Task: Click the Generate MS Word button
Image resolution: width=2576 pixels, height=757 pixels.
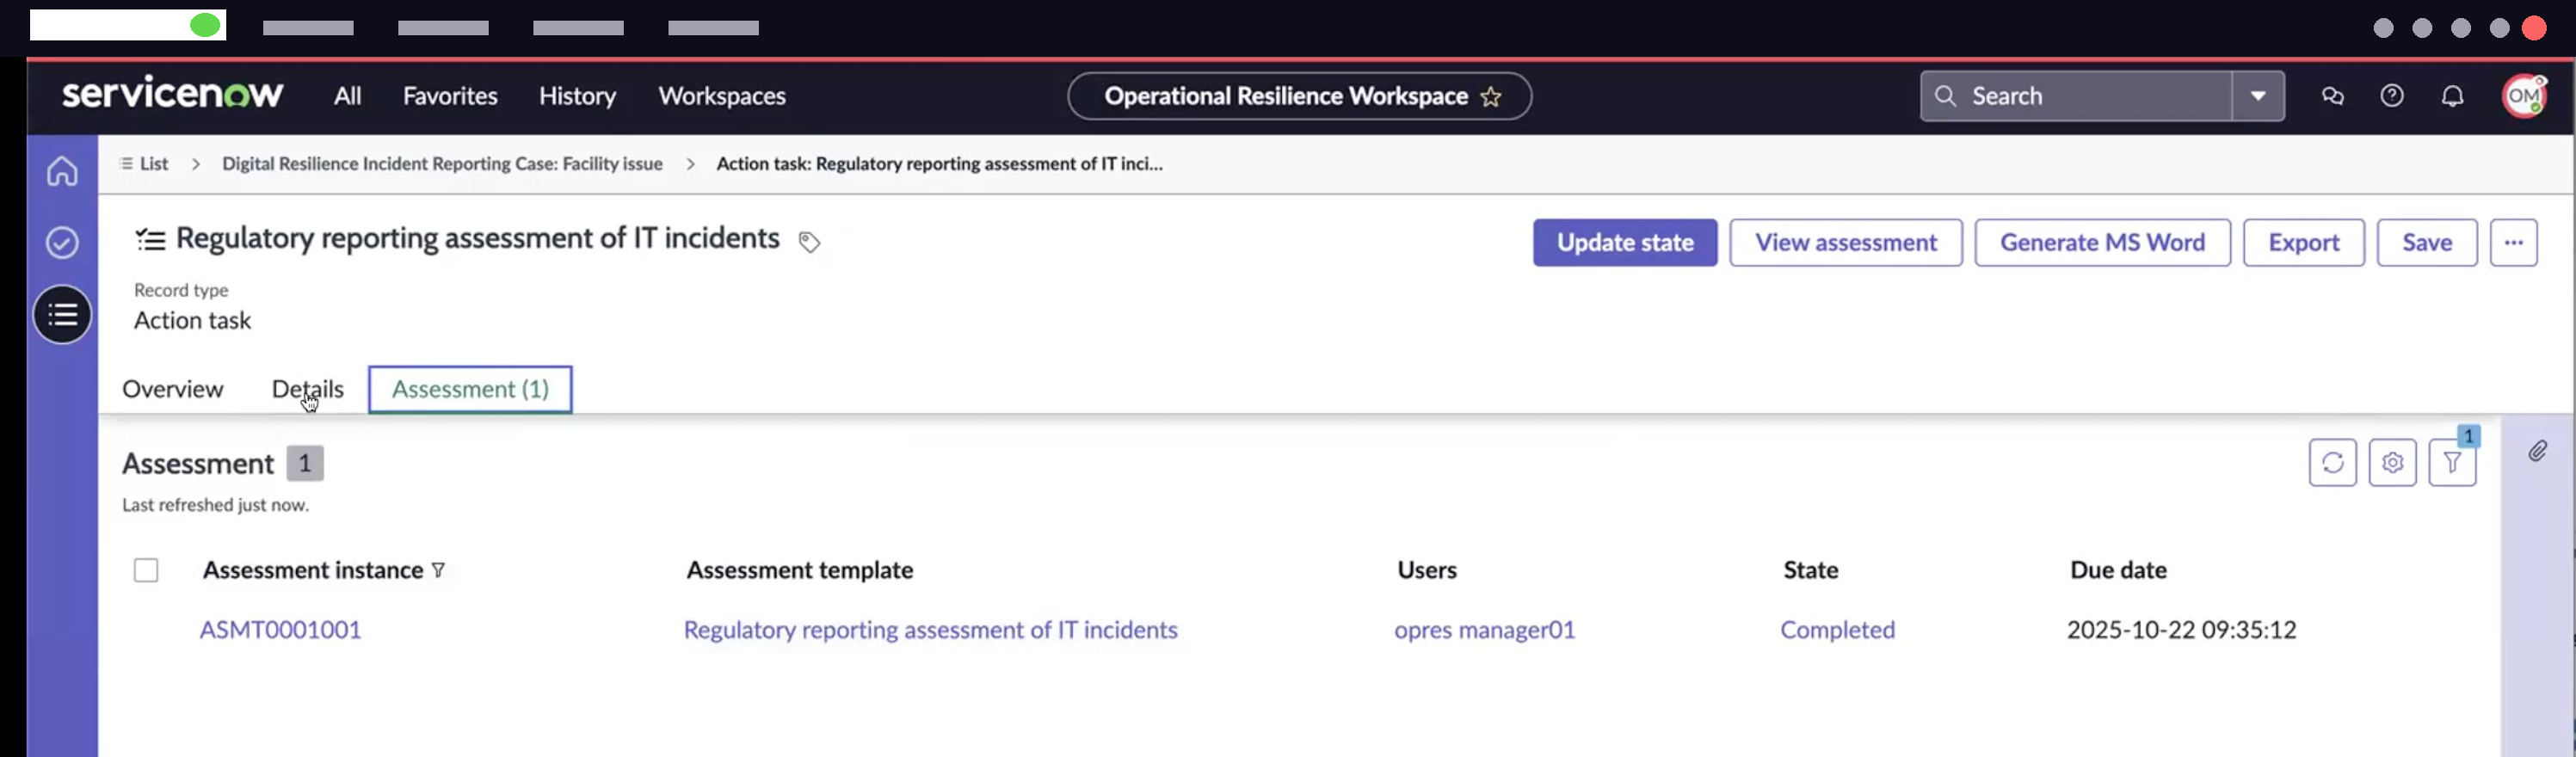Action: pos(2102,243)
